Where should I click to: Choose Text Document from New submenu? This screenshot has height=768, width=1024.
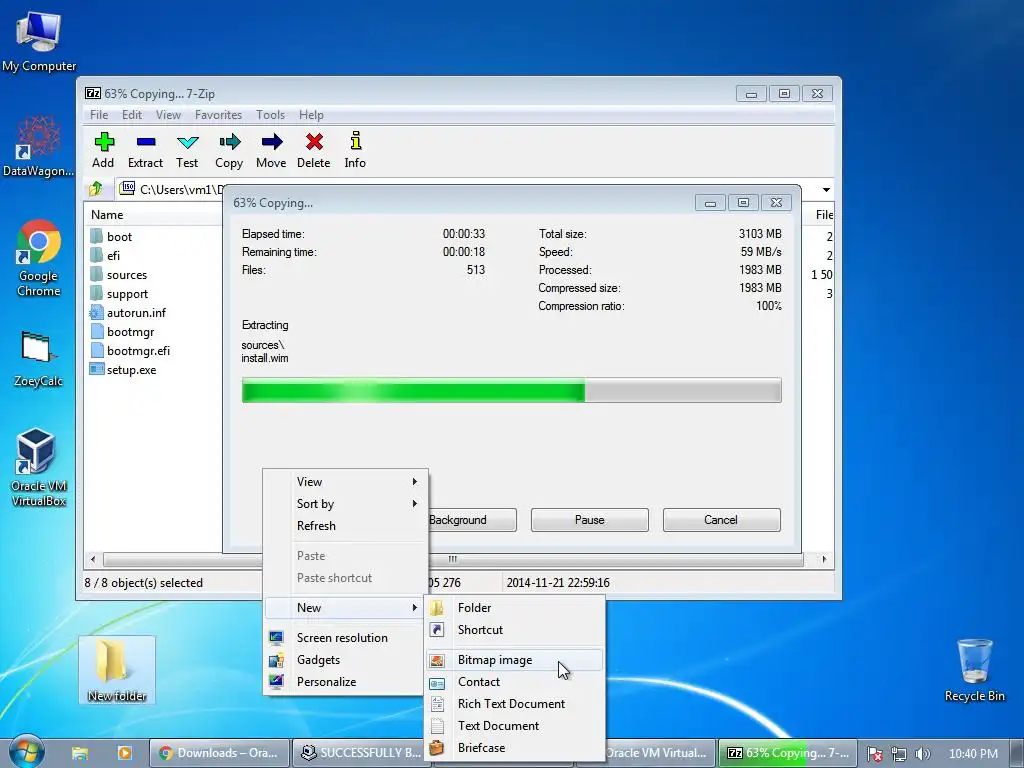(515, 726)
